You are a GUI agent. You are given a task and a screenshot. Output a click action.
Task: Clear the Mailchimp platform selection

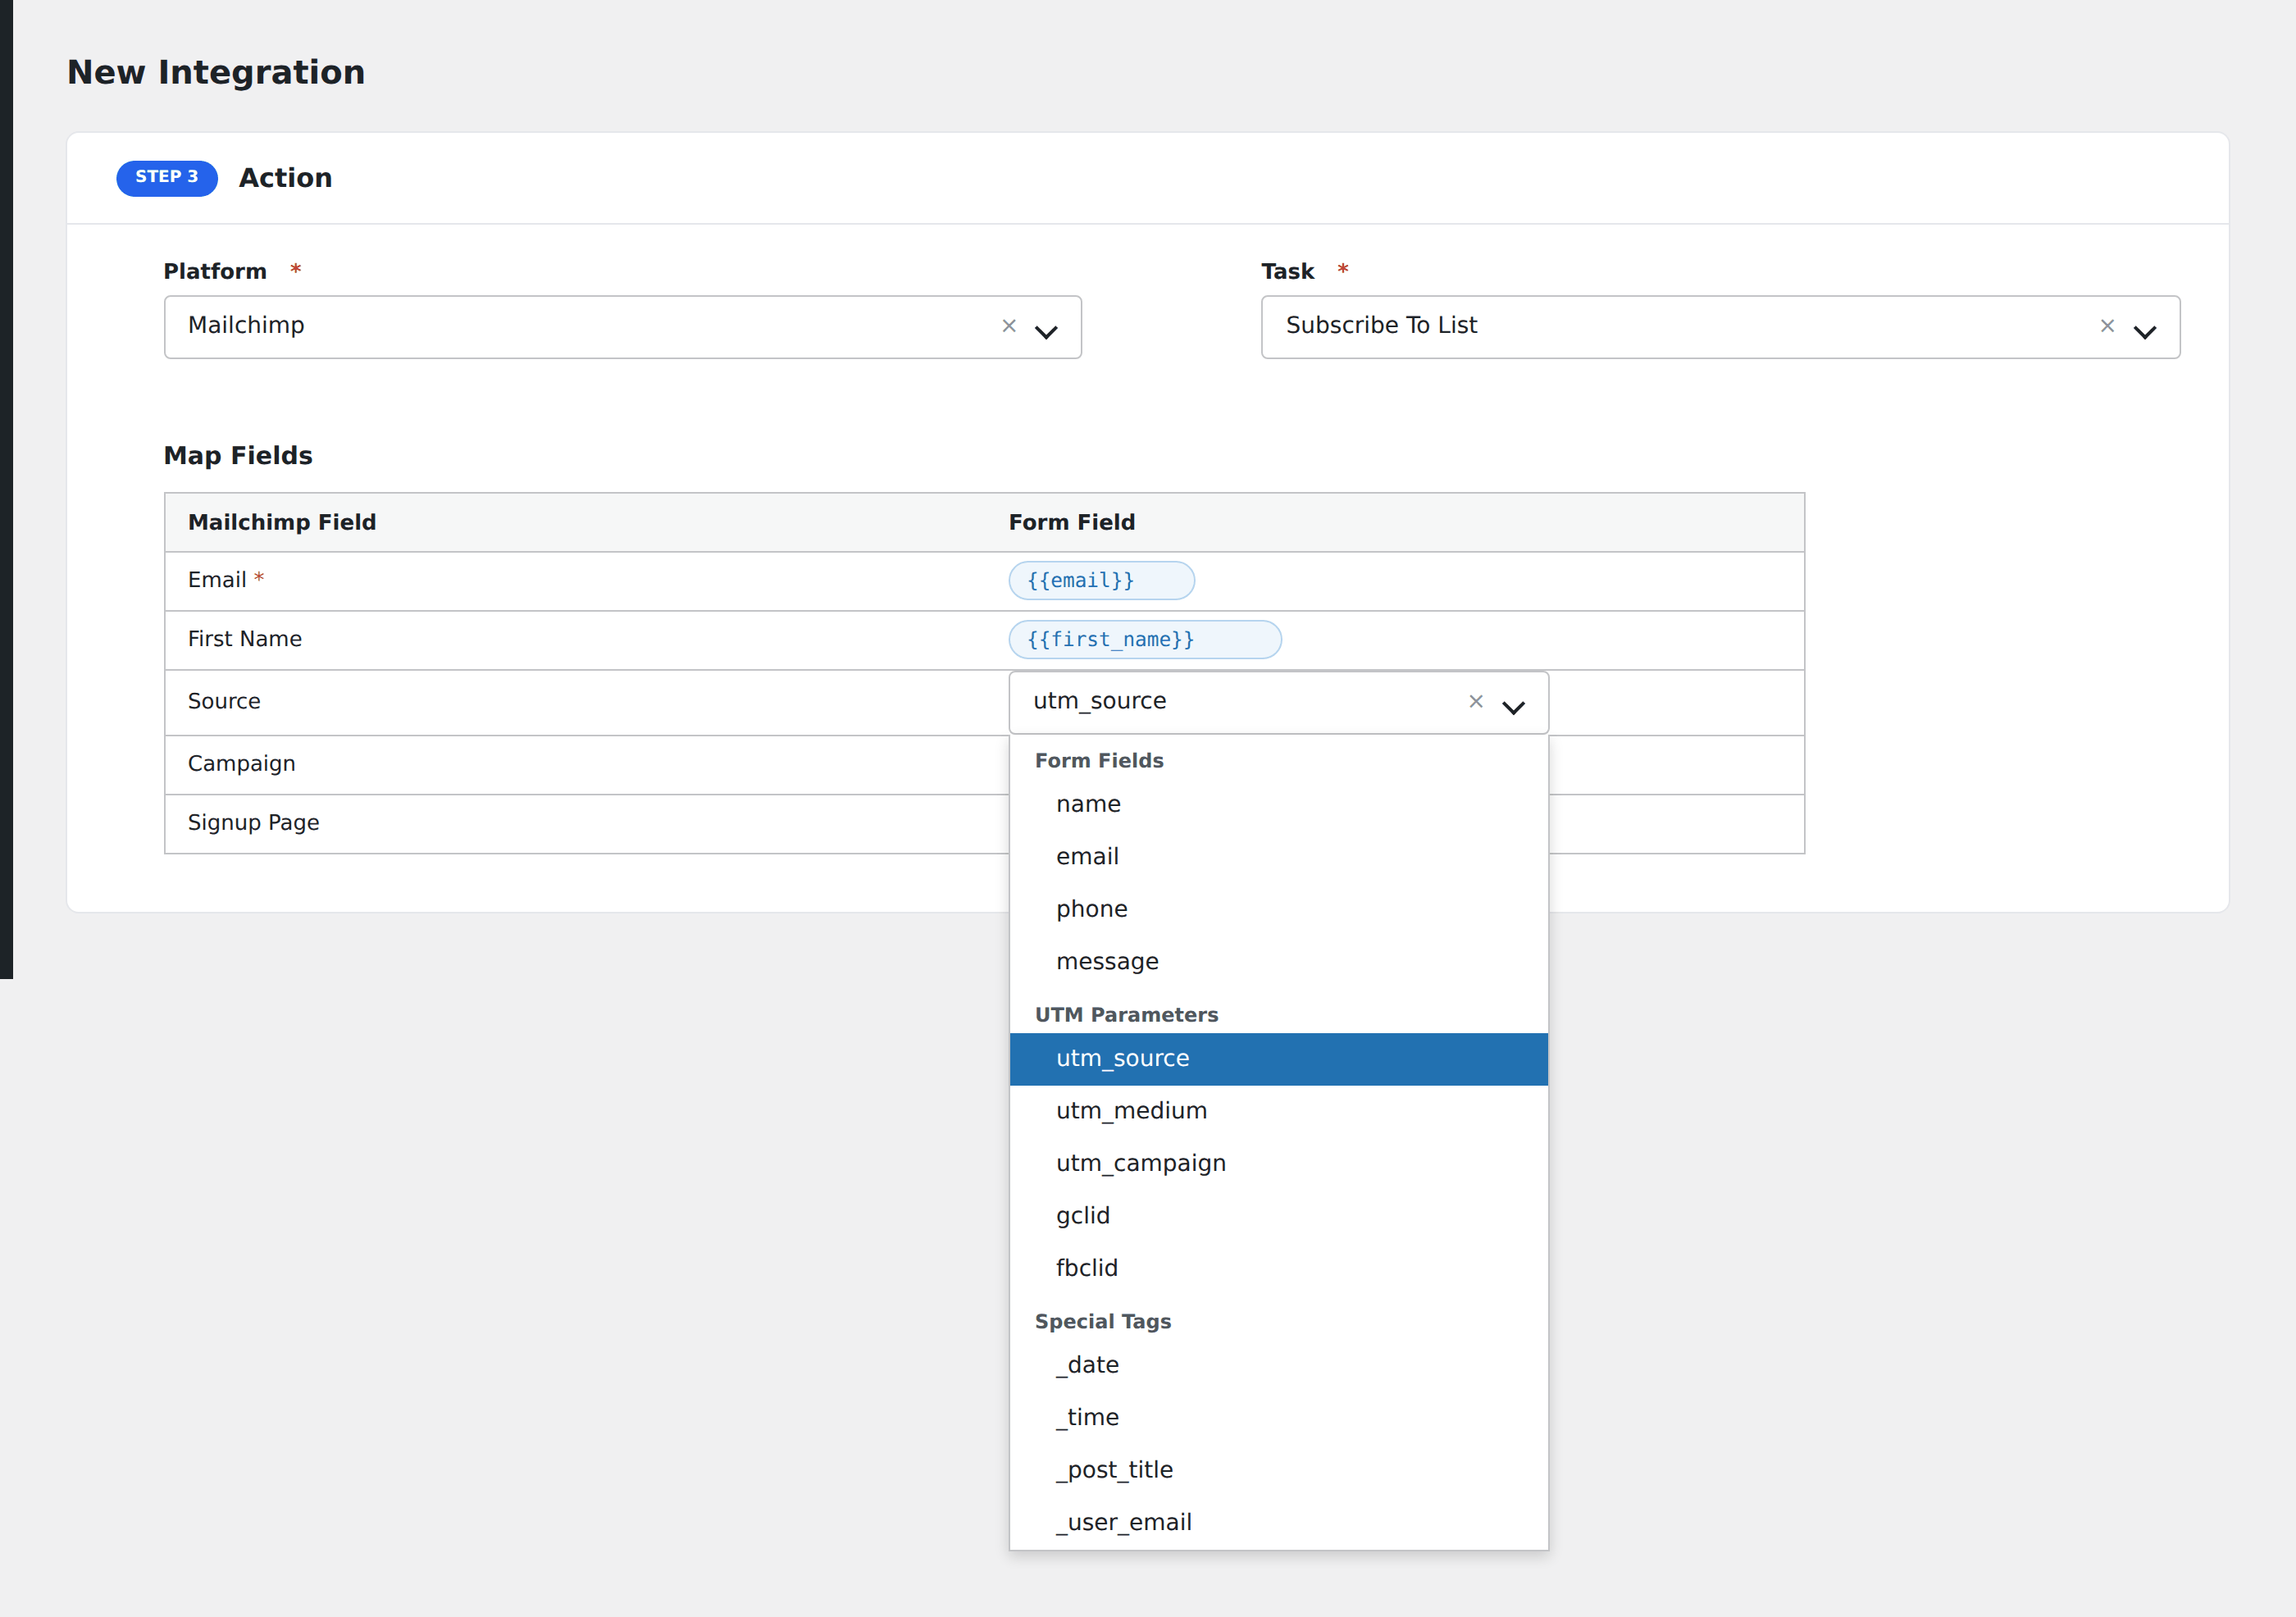(1009, 326)
